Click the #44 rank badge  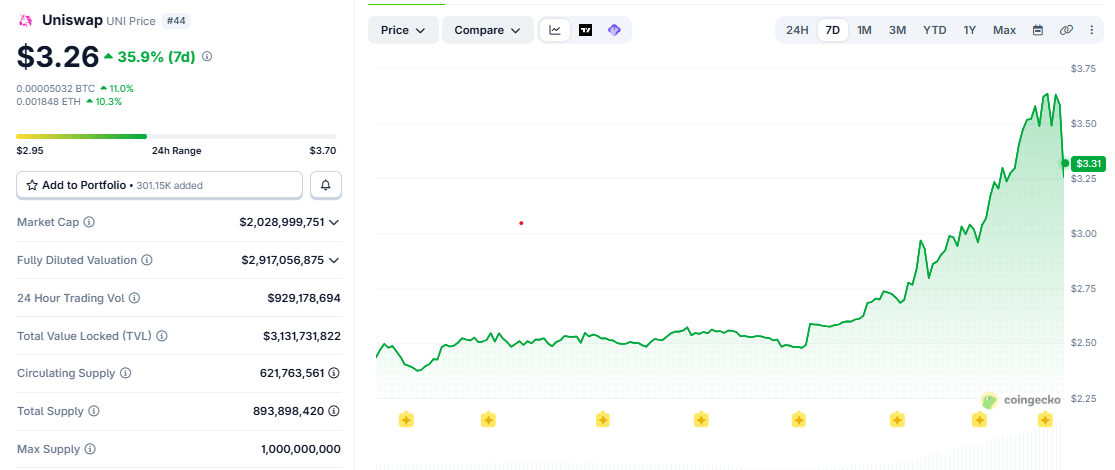(x=176, y=21)
